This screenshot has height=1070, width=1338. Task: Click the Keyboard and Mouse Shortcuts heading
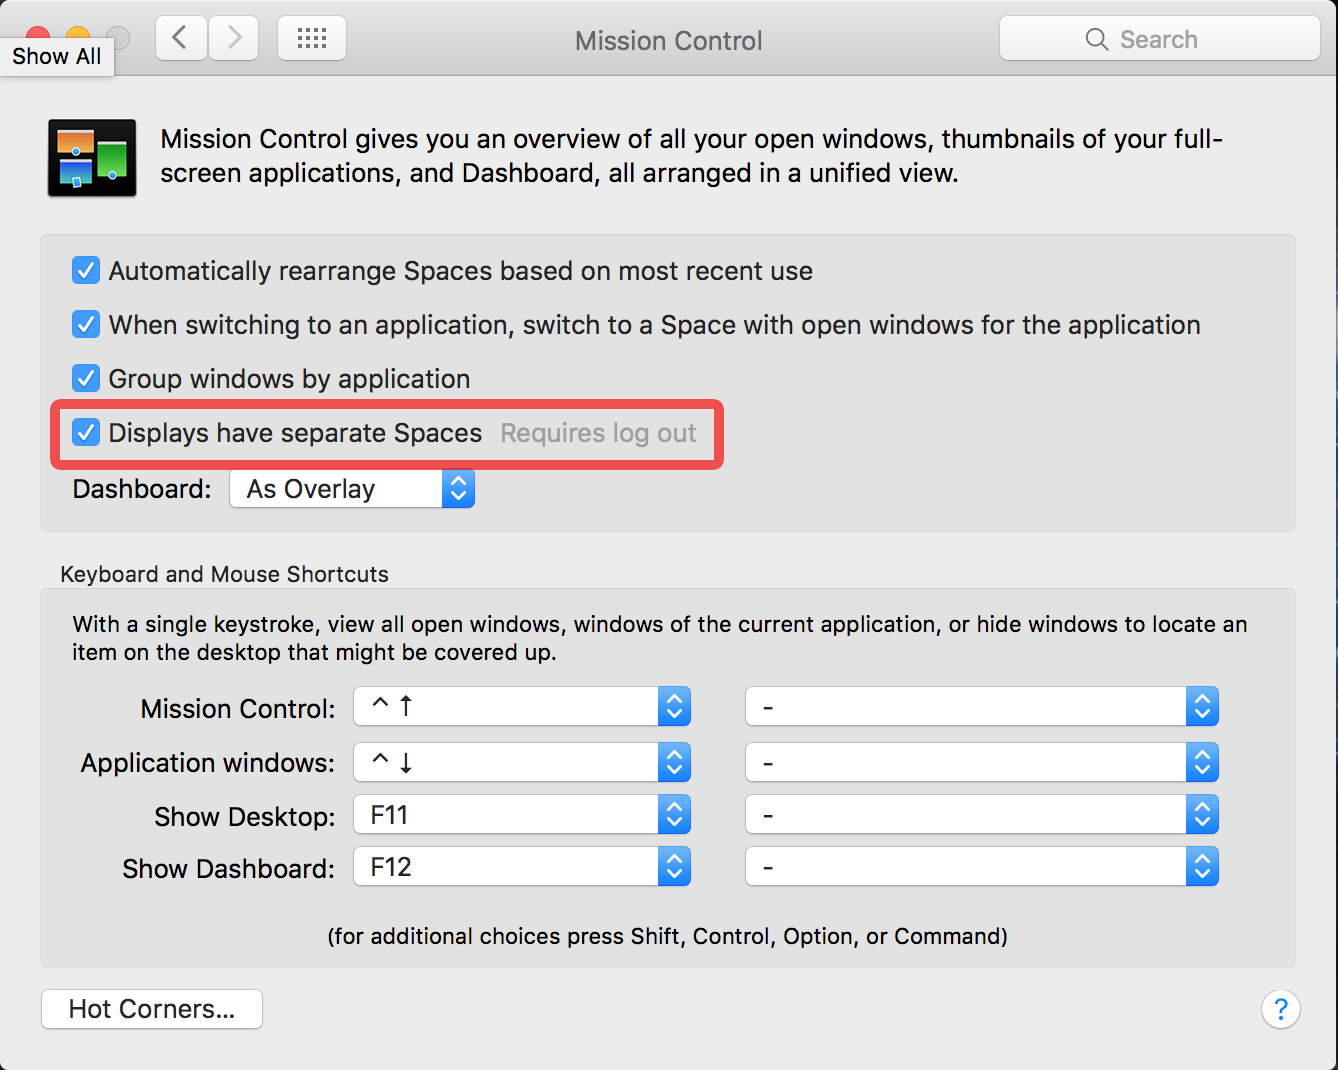click(x=224, y=574)
